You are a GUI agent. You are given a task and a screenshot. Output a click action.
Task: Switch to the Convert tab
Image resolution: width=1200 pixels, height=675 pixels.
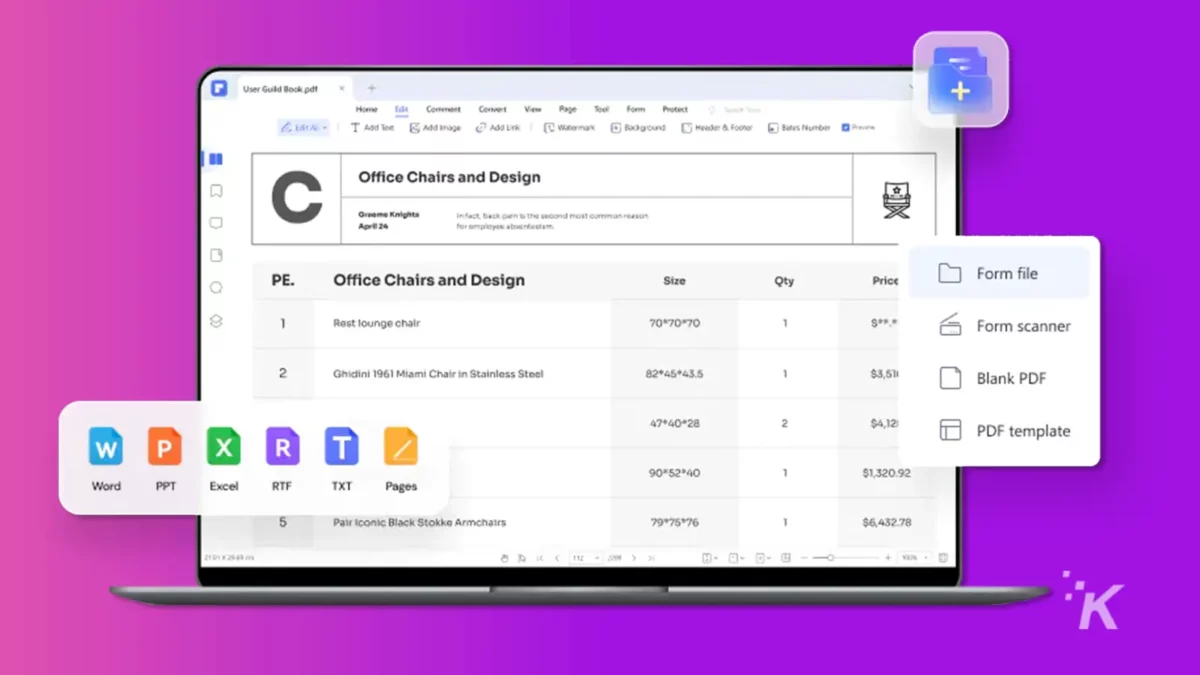click(x=492, y=109)
